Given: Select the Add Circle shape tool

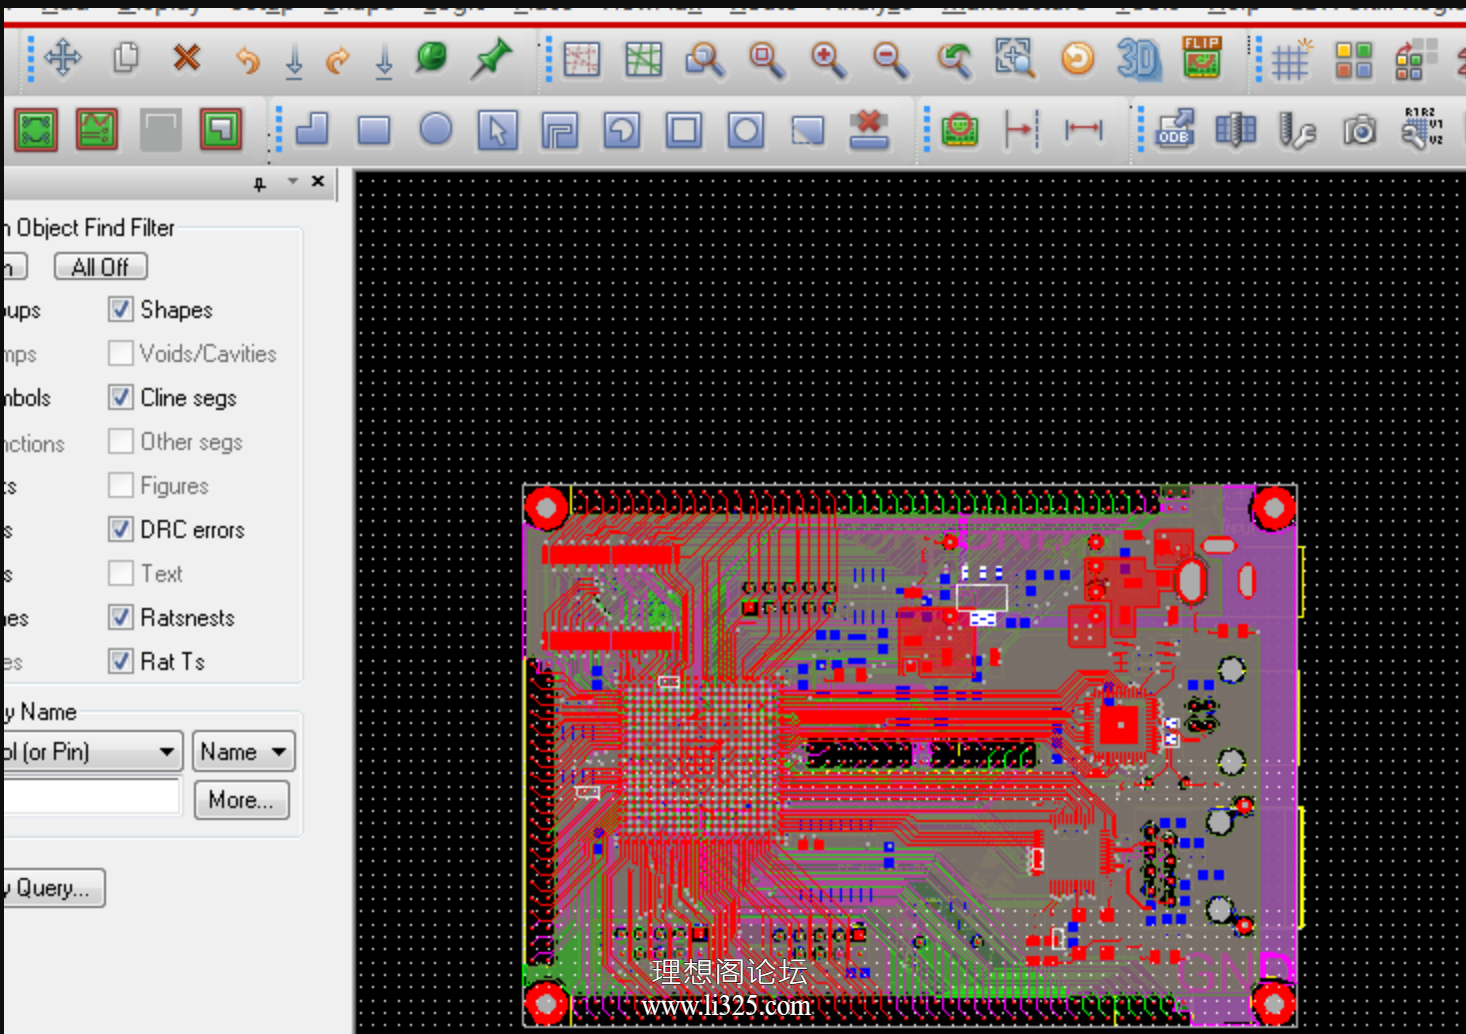Looking at the screenshot, I should [436, 129].
